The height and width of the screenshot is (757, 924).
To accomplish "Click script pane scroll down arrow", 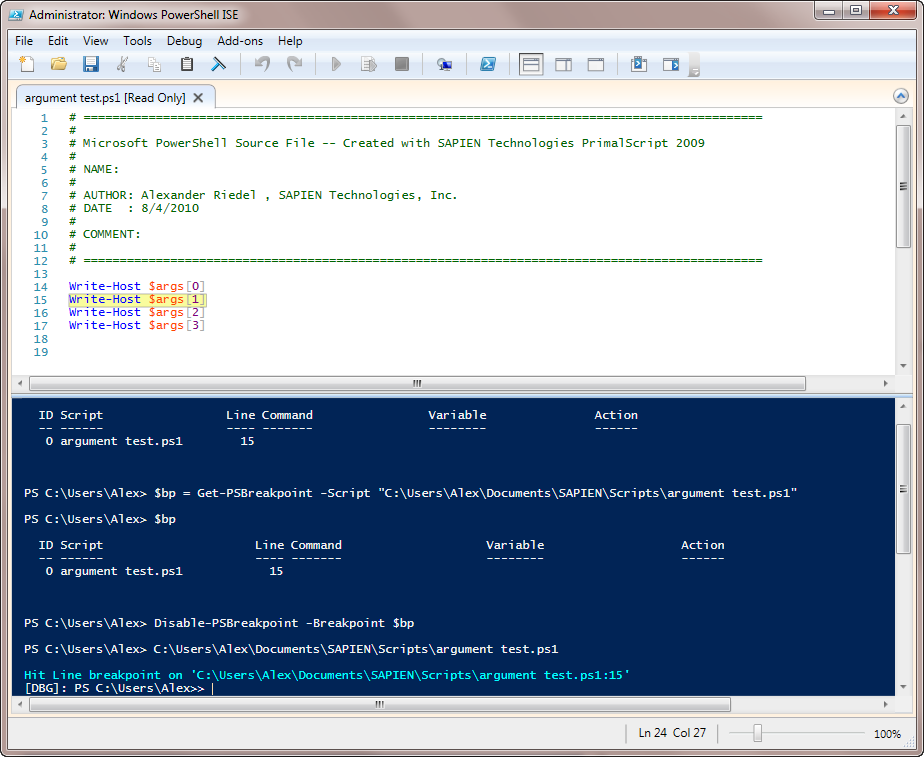I will pyautogui.click(x=903, y=366).
